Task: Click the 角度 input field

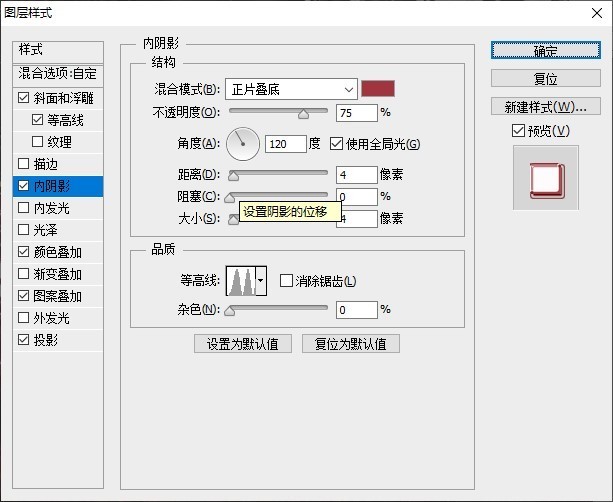Action: (285, 144)
